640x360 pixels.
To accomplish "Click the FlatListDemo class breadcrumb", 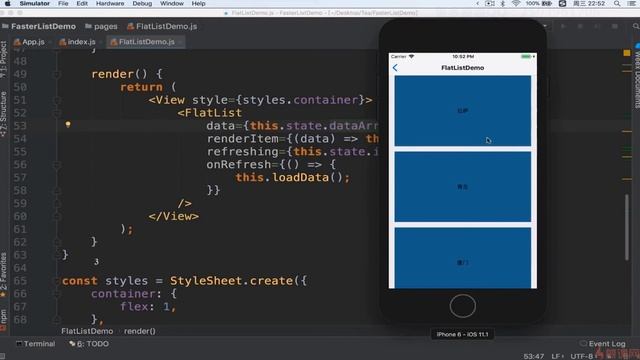I will coord(87,331).
